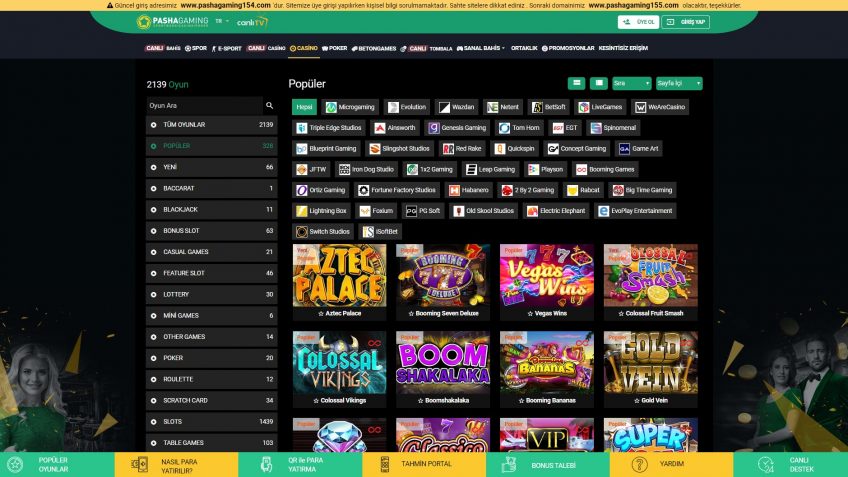The width and height of the screenshot is (848, 477).
Task: Filter by Red Rake provider
Action: point(462,149)
